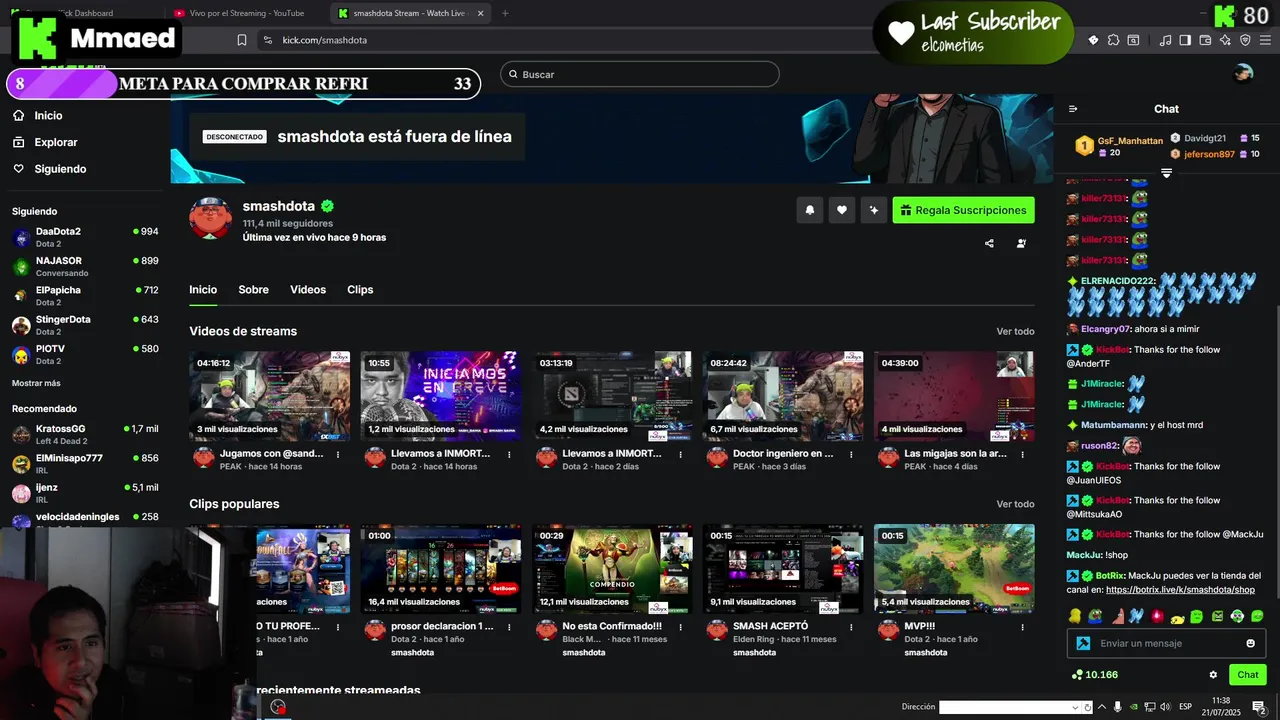Click the 'Enviar un mensaje' chat input
The height and width of the screenshot is (720, 1280).
pos(1166,643)
